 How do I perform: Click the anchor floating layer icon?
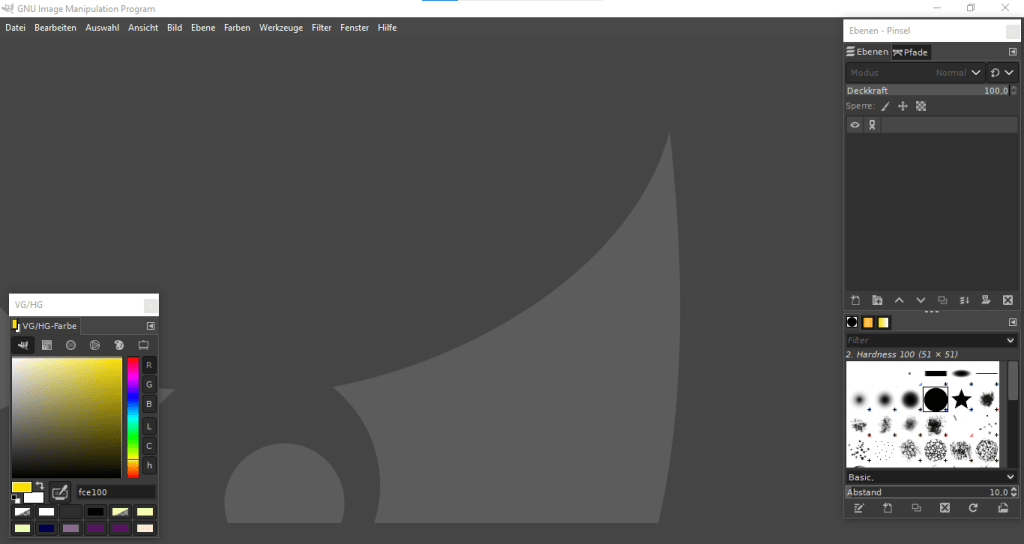click(985, 300)
